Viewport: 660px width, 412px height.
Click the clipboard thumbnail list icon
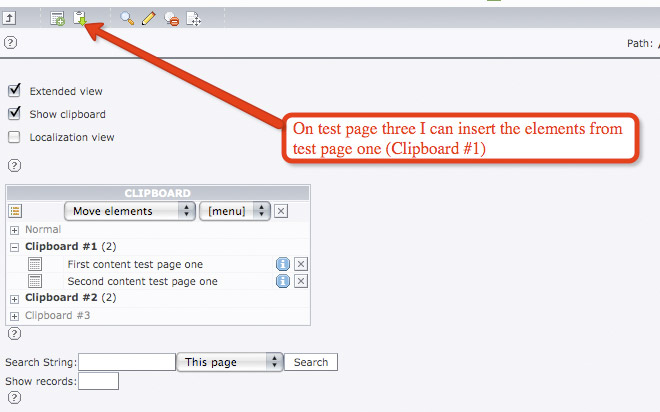point(15,211)
